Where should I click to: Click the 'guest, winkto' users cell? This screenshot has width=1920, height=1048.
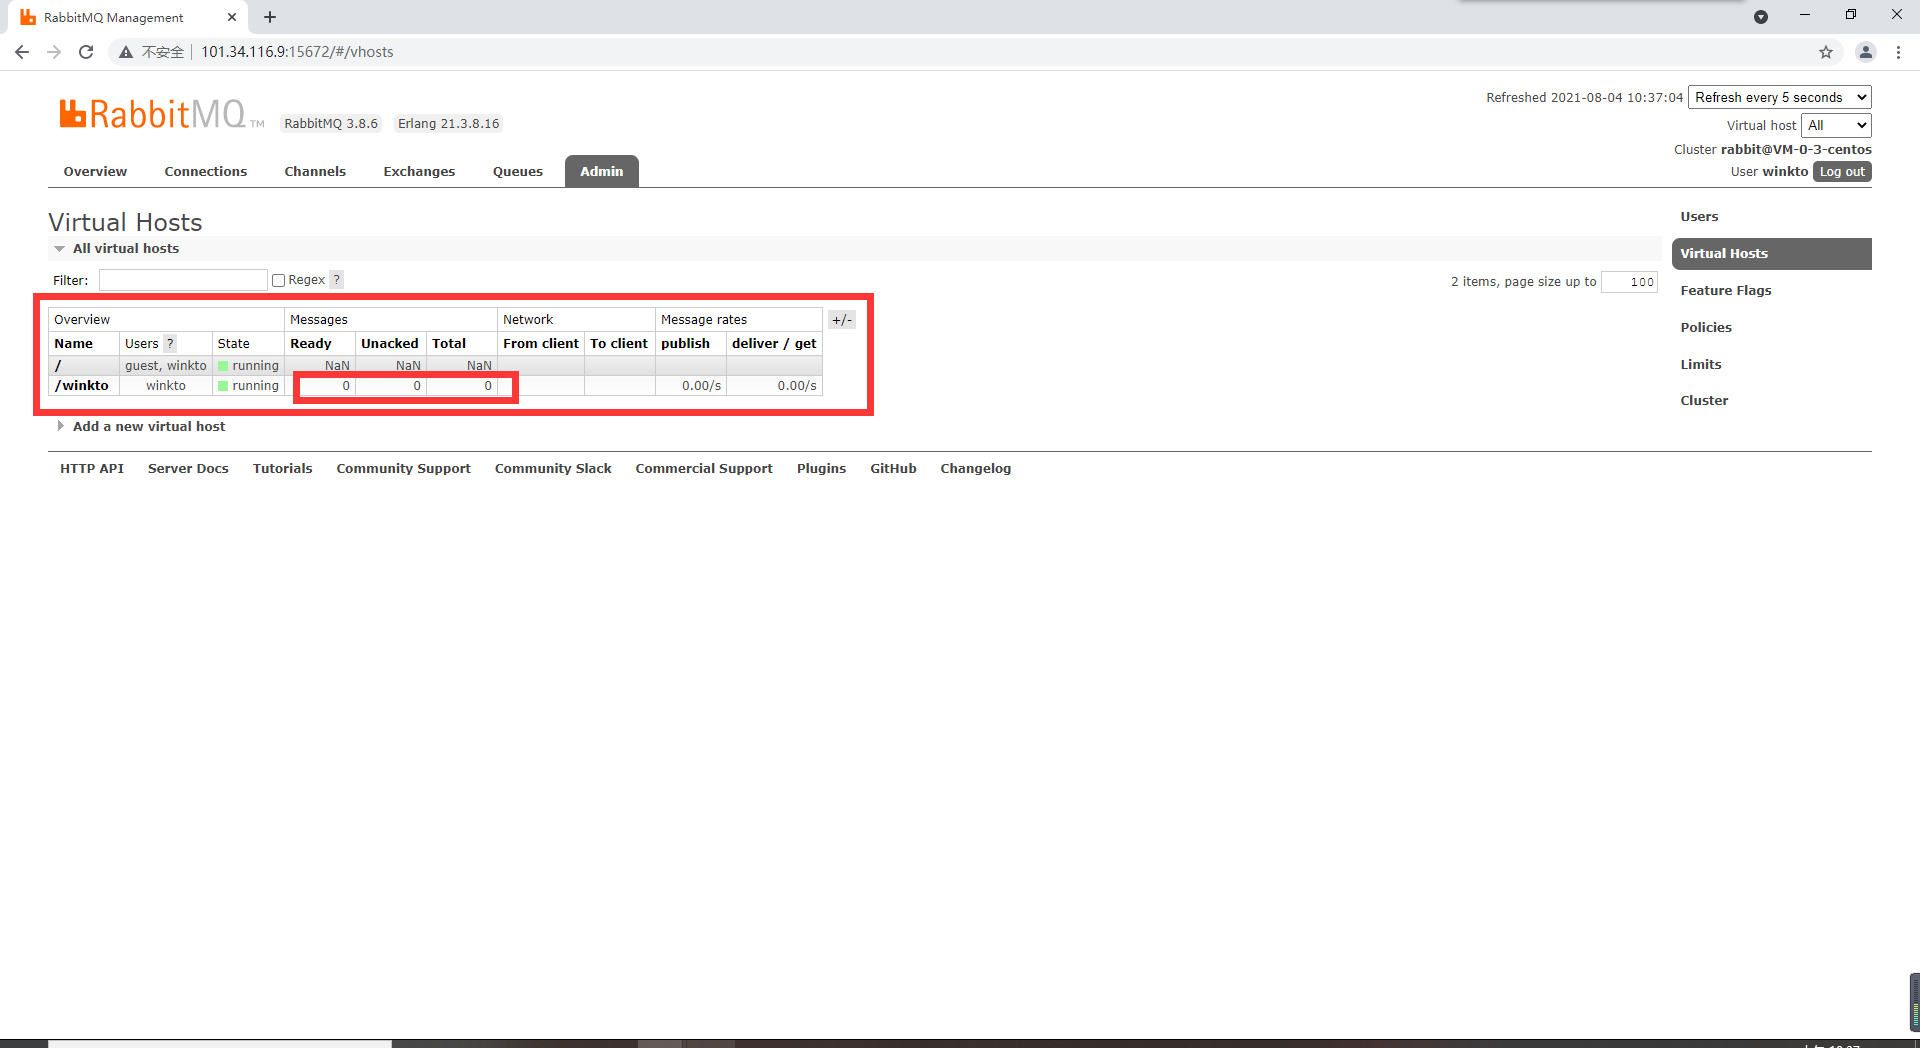(165, 365)
